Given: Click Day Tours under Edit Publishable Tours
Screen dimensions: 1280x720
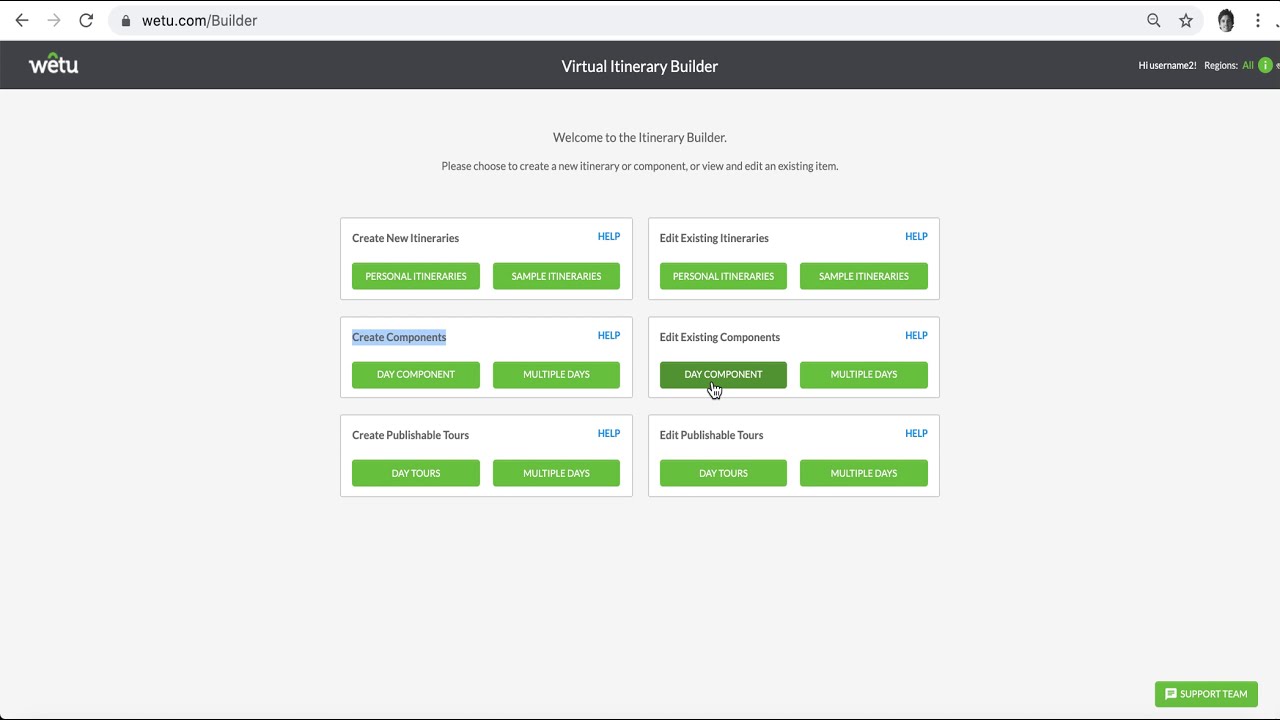Looking at the screenshot, I should pyautogui.click(x=723, y=473).
